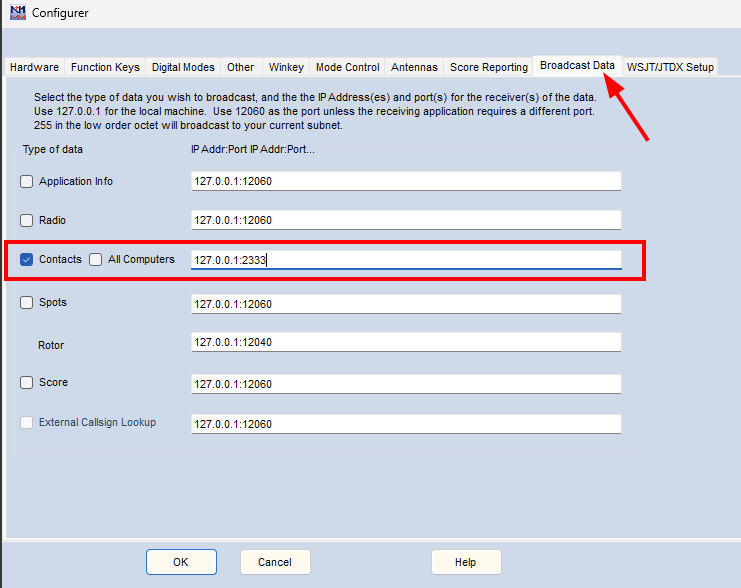Open the Antennas tab
The width and height of the screenshot is (741, 588).
[x=414, y=68]
